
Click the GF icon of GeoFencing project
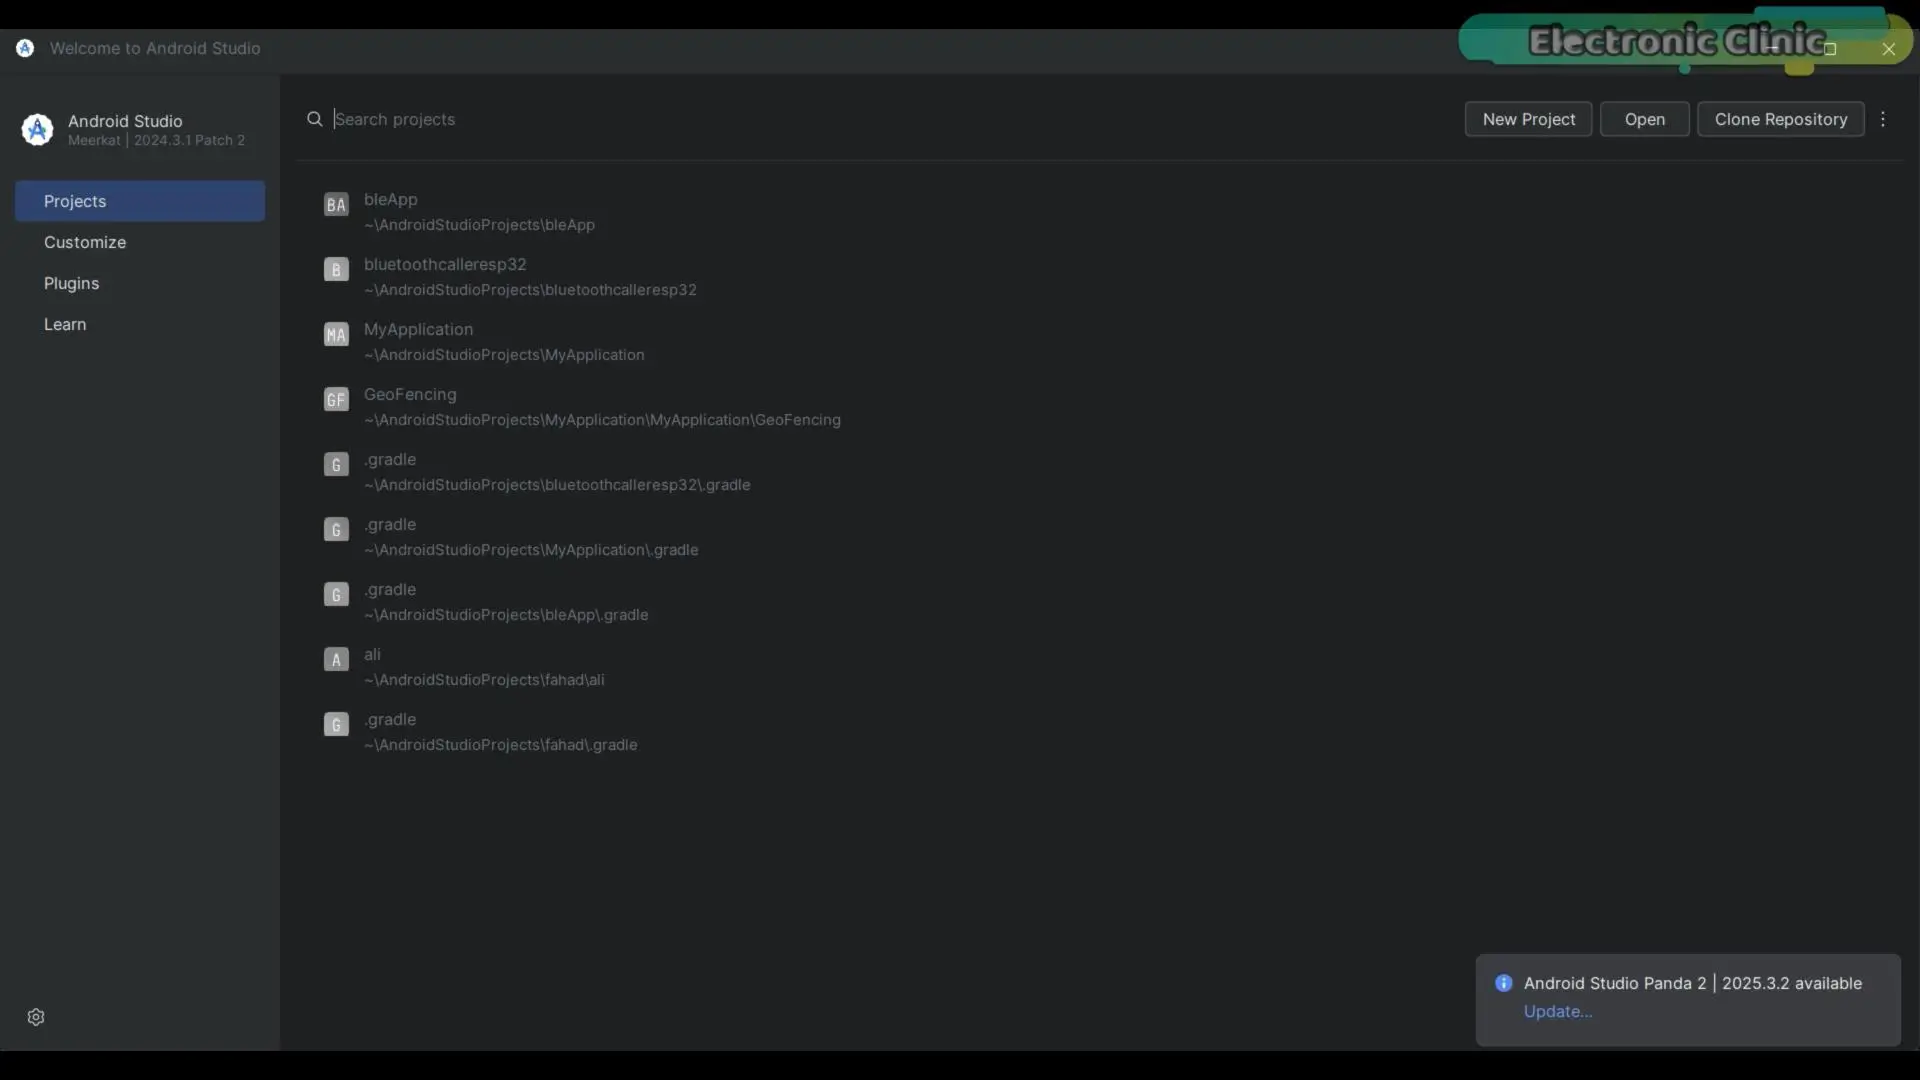pyautogui.click(x=336, y=400)
